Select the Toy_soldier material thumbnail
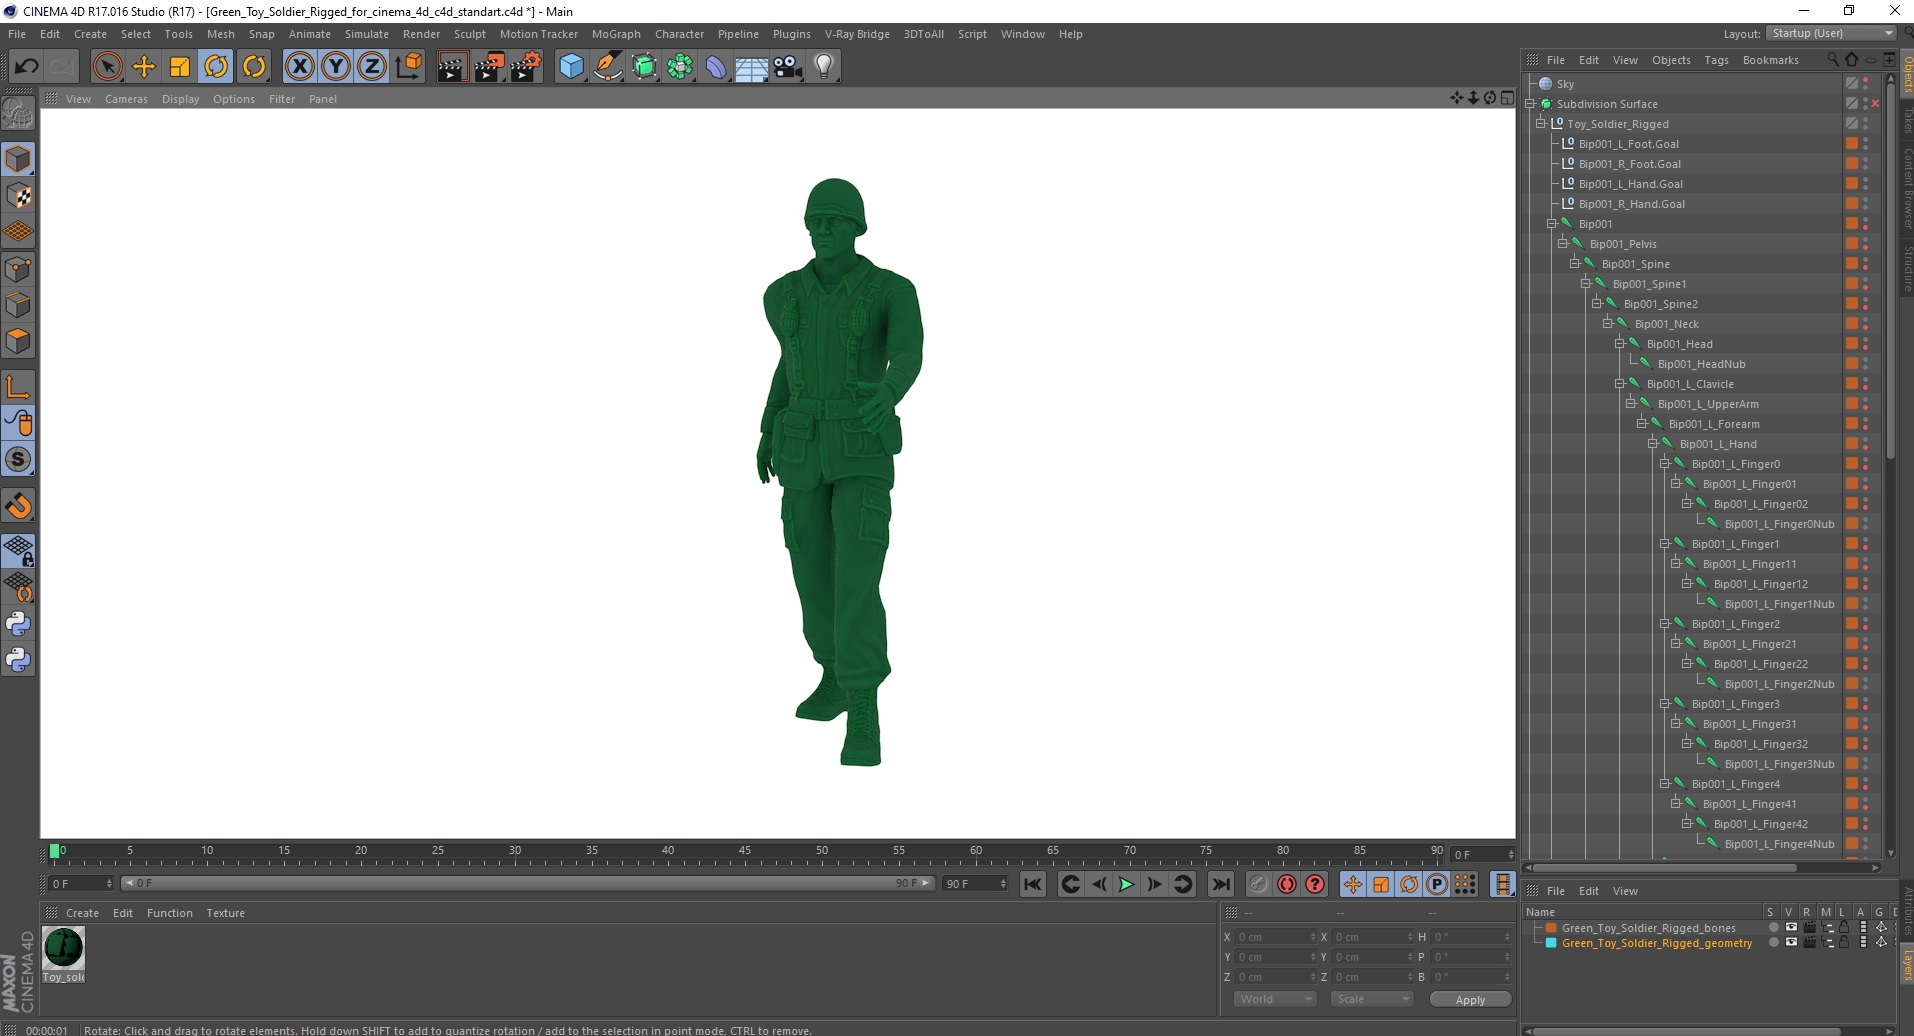1914x1036 pixels. click(x=64, y=948)
